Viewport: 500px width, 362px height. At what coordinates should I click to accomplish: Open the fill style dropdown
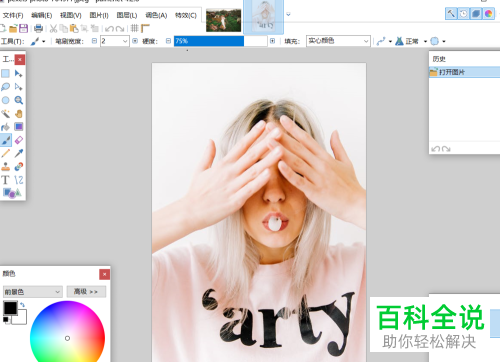point(338,41)
